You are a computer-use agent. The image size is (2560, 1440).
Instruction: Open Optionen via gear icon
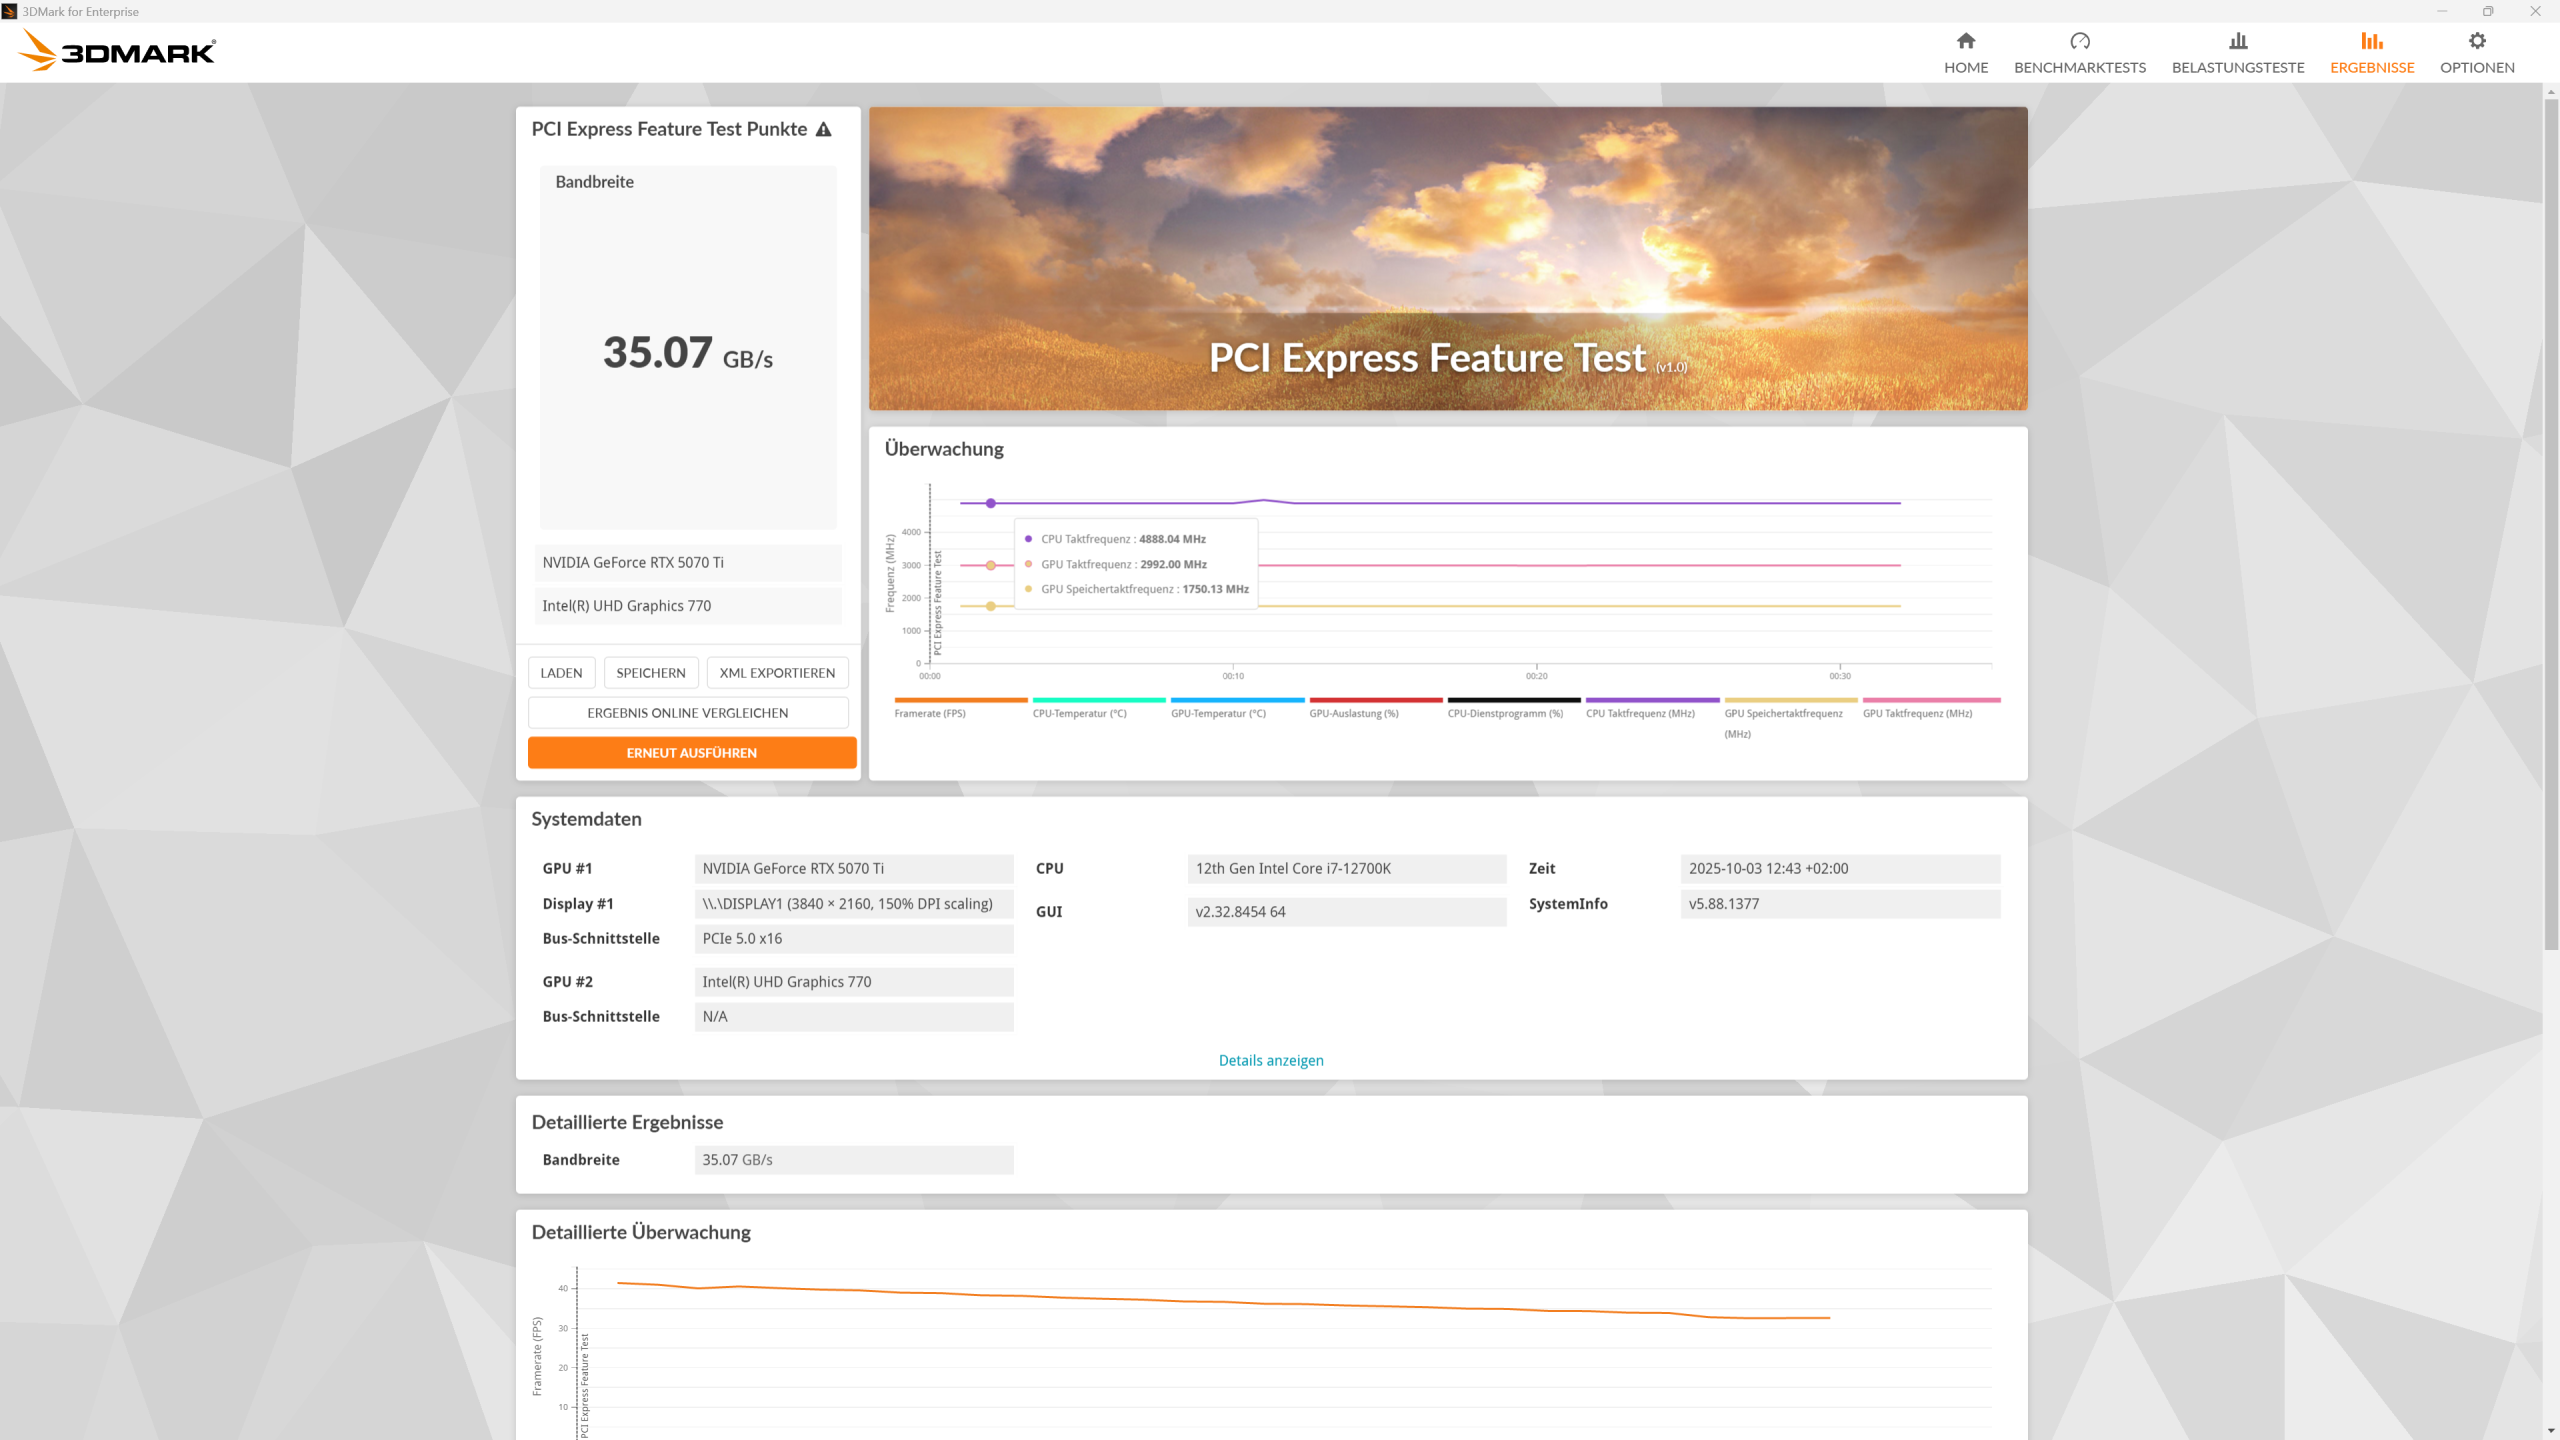point(2476,41)
